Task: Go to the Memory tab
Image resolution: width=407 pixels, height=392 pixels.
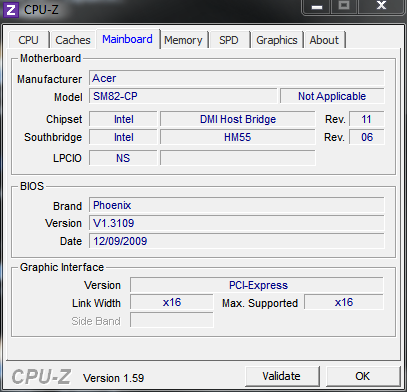Action: point(183,40)
